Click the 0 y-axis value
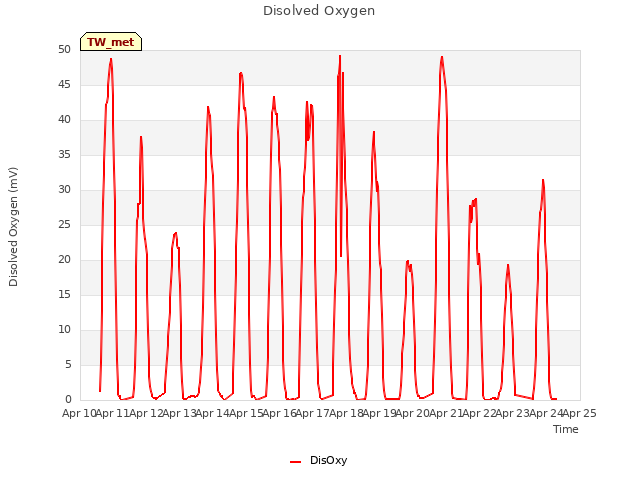 click(x=68, y=400)
